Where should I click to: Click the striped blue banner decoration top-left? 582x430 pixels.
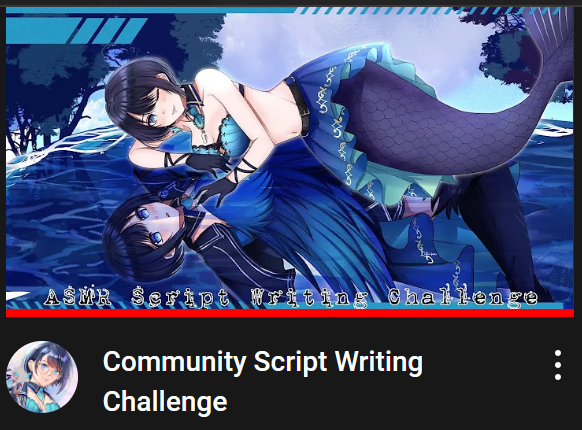76,30
